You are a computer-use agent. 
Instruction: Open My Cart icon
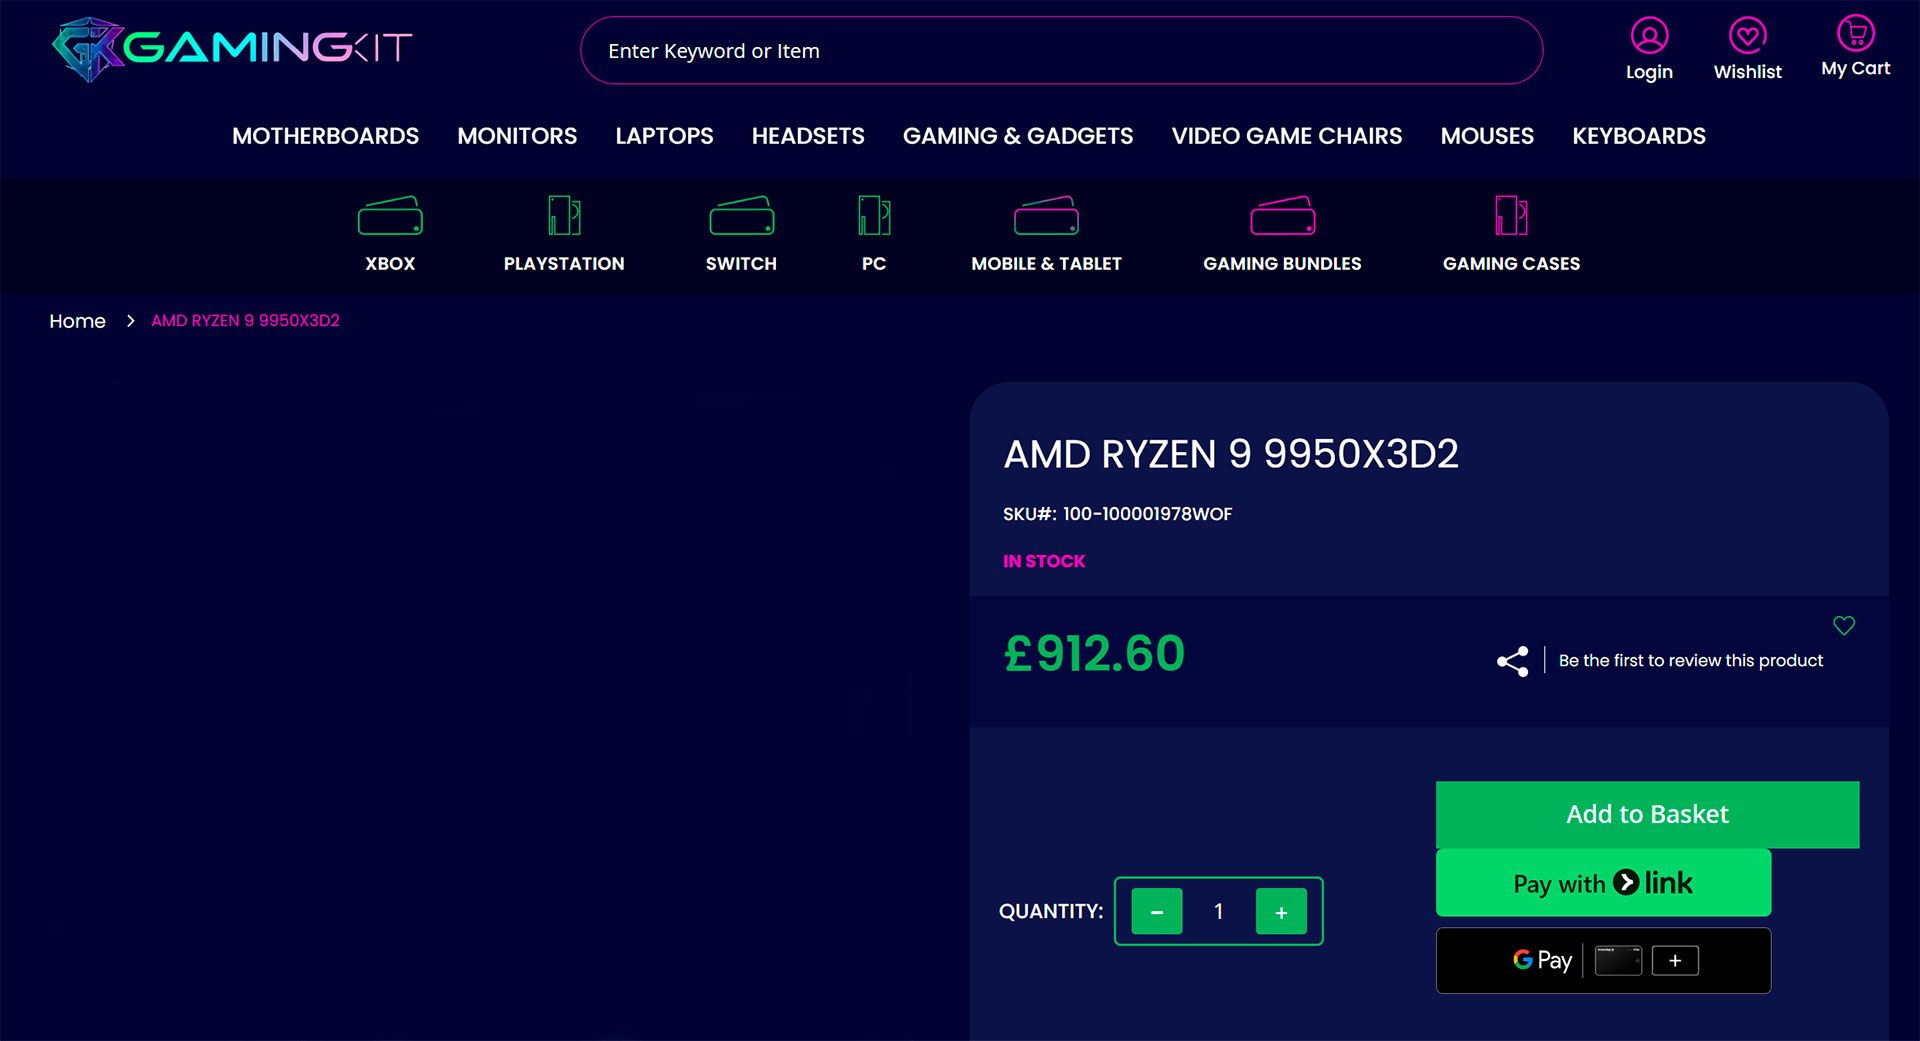click(x=1855, y=34)
